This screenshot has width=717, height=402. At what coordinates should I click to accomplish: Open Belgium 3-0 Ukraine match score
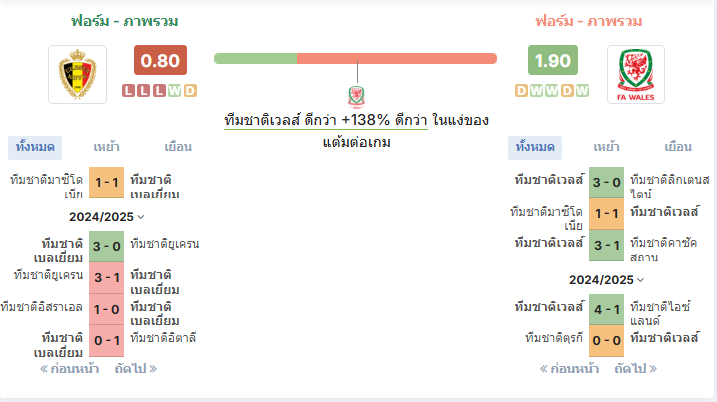(x=107, y=247)
